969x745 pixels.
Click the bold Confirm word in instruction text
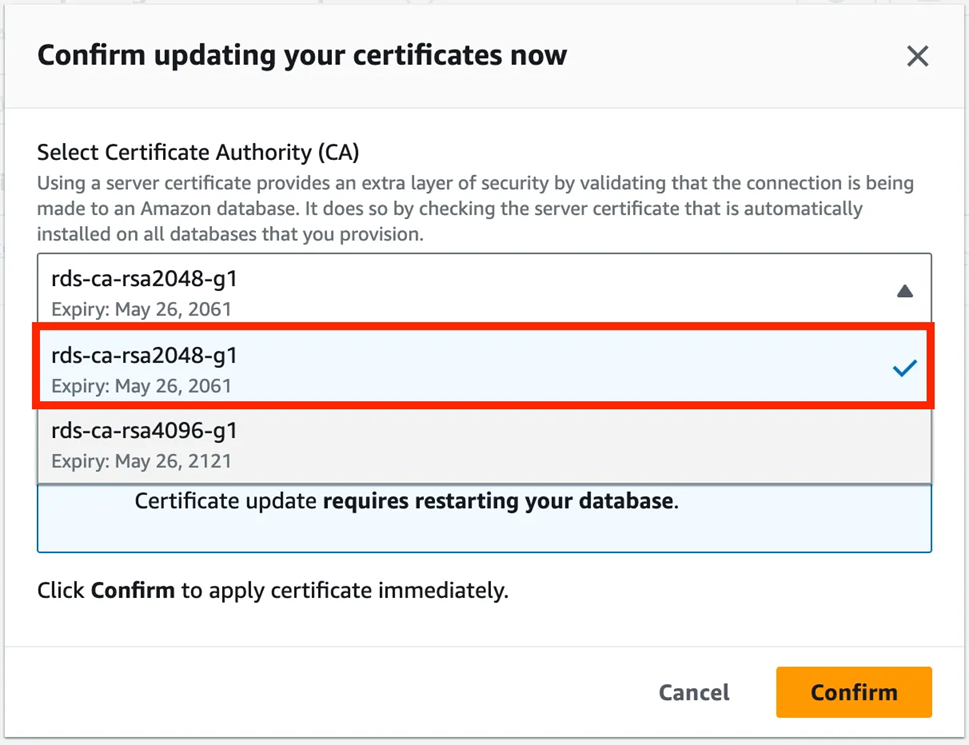point(132,590)
